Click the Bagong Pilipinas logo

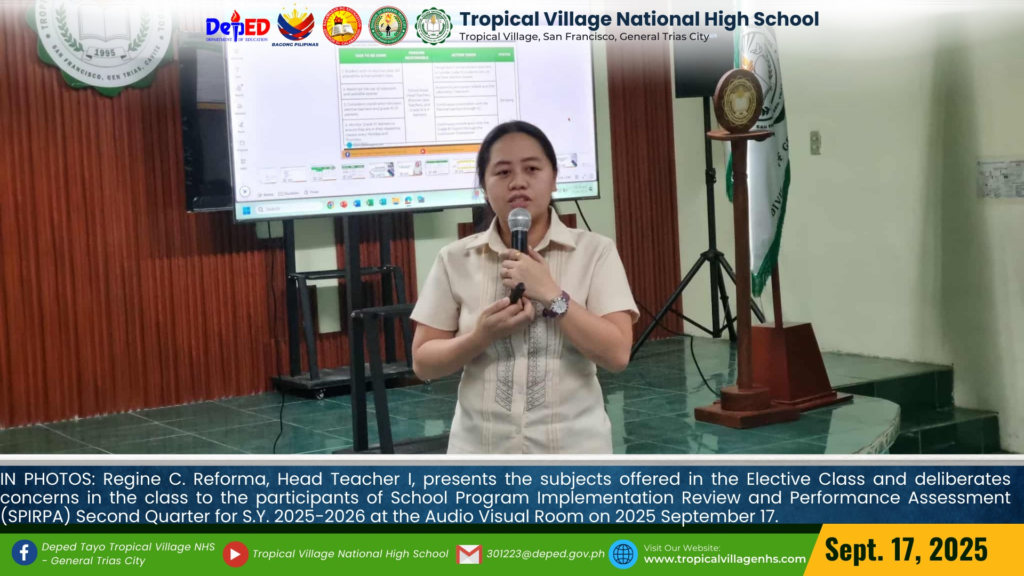(x=295, y=25)
